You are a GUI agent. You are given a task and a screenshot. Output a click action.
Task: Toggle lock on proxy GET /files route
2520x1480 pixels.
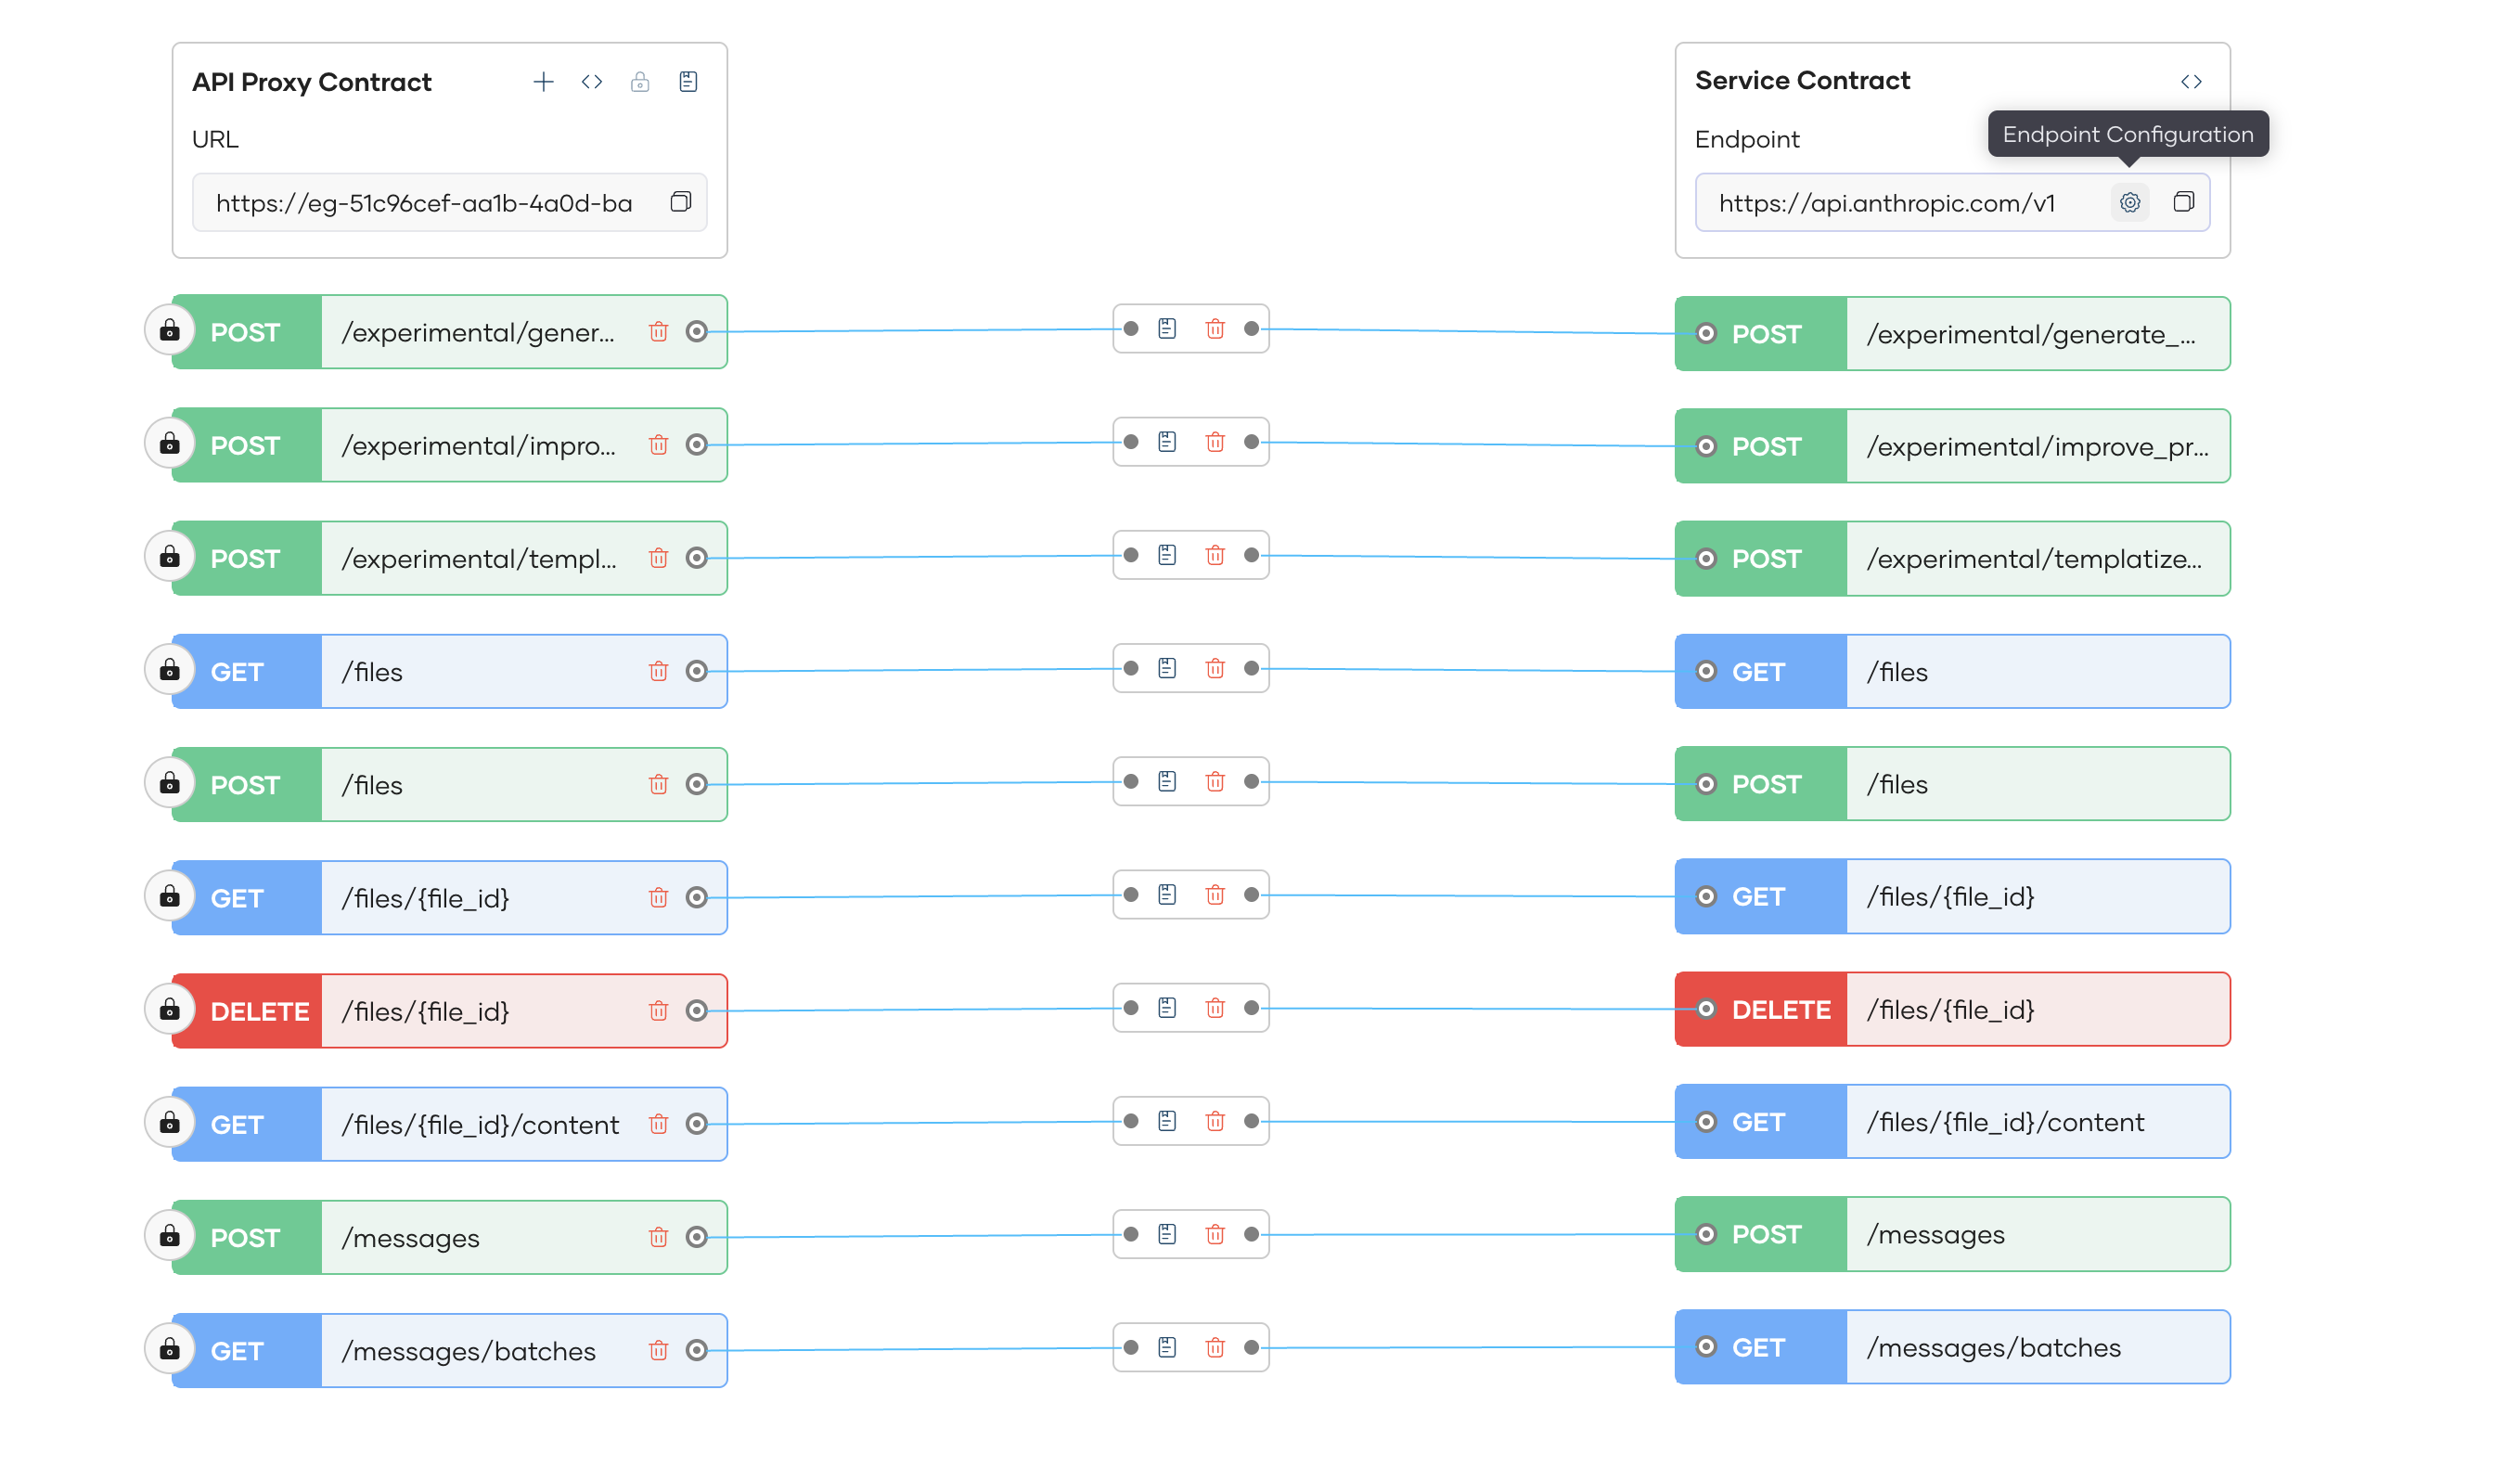pos(170,670)
